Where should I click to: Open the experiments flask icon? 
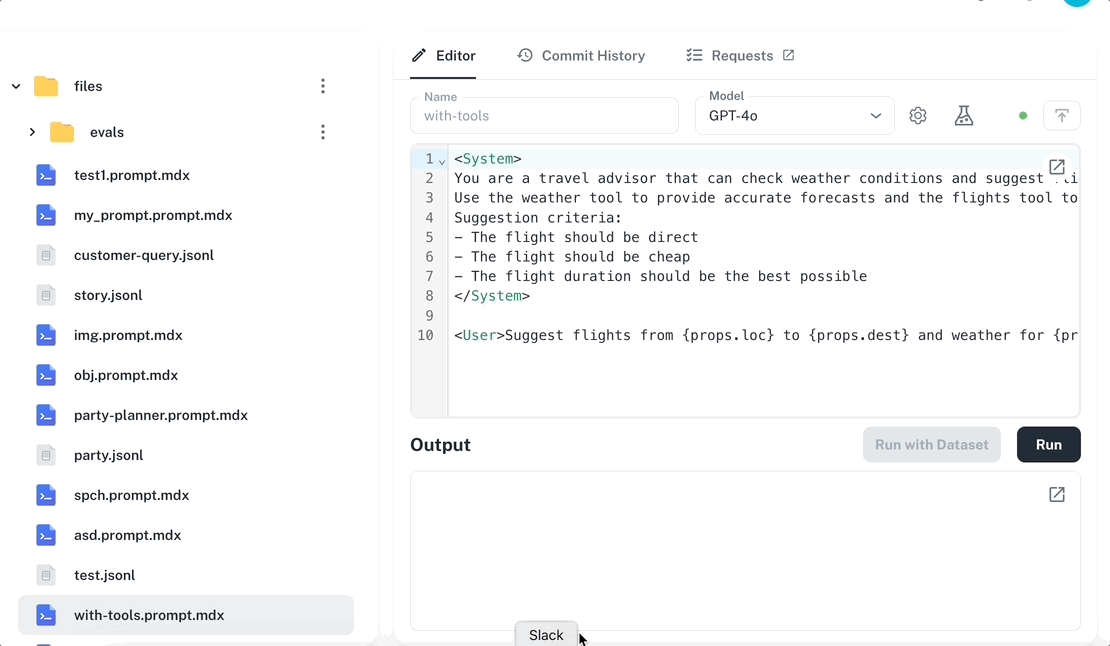(x=963, y=115)
